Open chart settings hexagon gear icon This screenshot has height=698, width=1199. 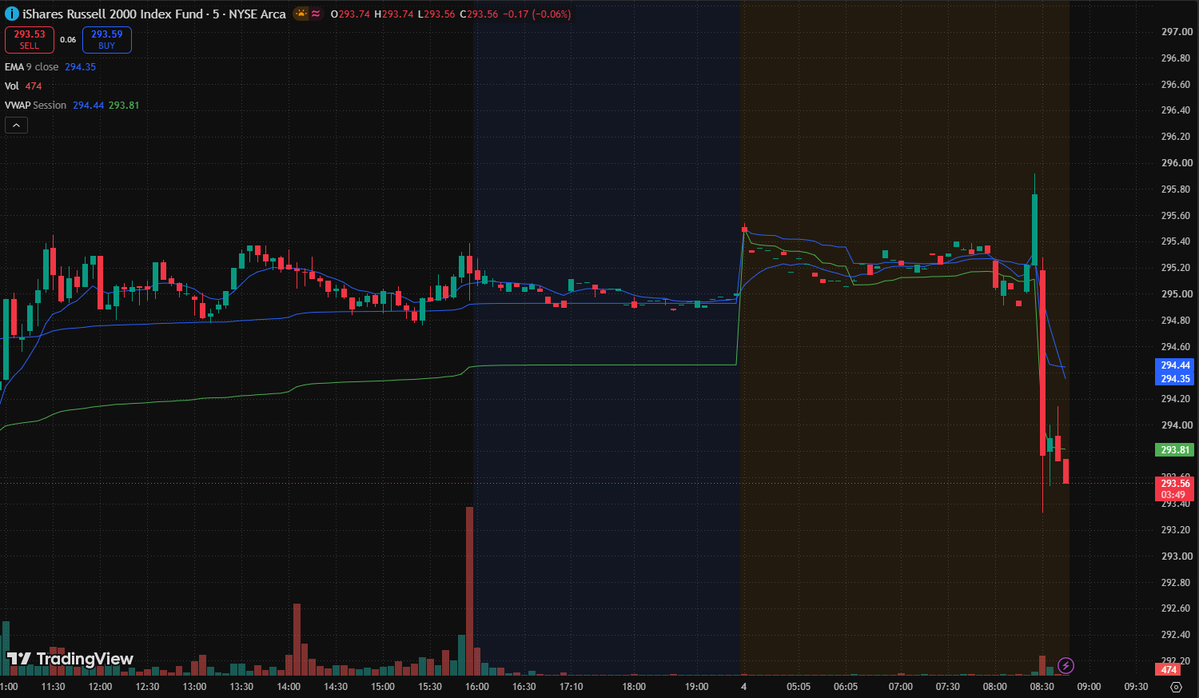click(x=1177, y=687)
